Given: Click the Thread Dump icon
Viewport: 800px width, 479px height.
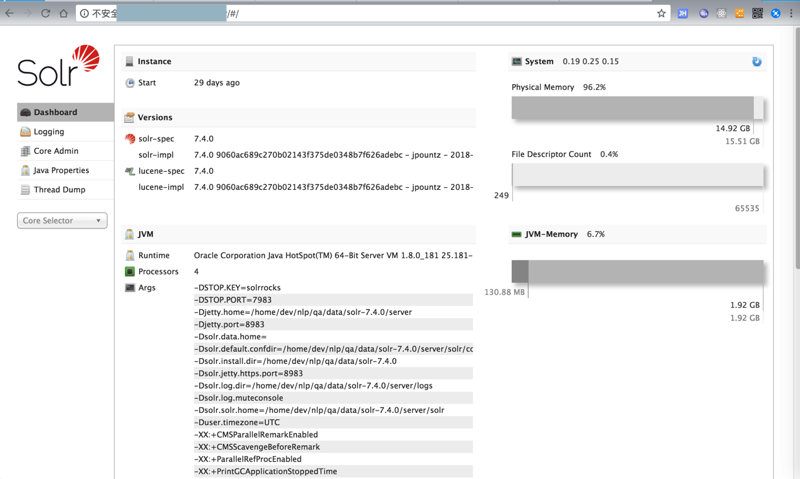Looking at the screenshot, I should click(25, 190).
